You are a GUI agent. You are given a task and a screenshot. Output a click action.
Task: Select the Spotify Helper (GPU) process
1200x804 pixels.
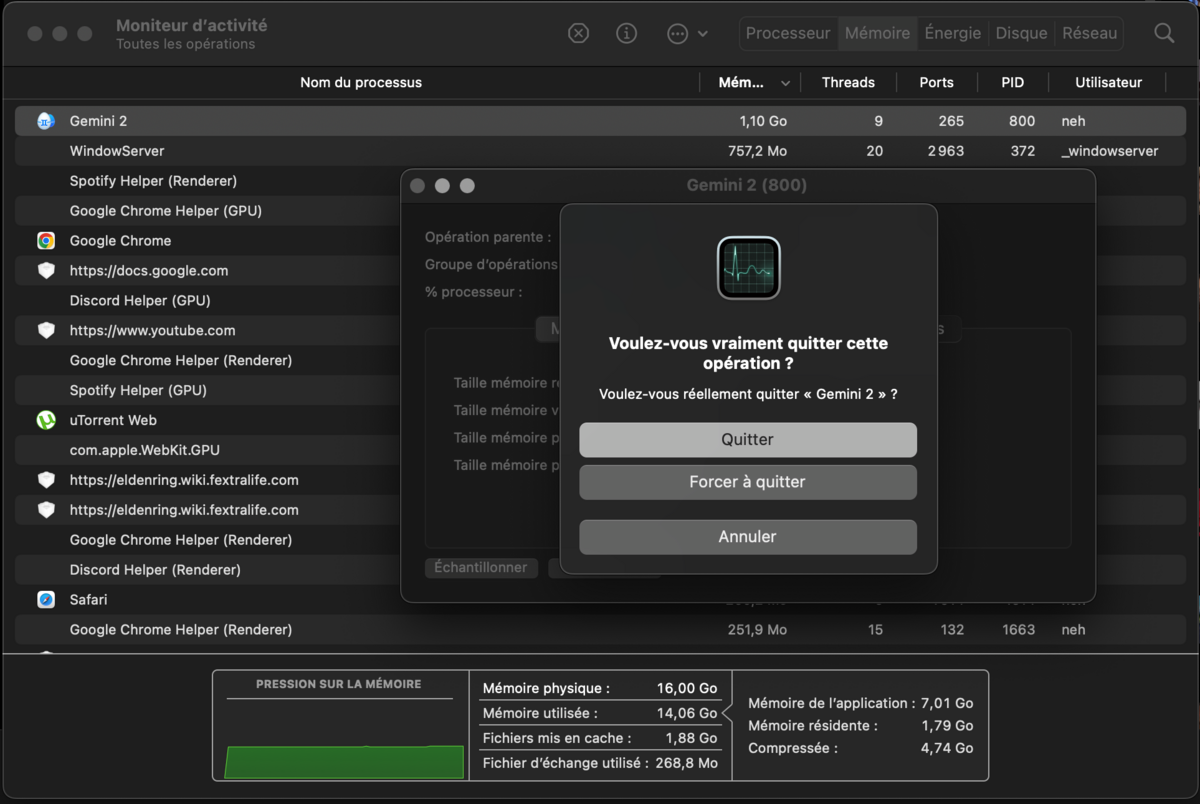click(x=138, y=390)
